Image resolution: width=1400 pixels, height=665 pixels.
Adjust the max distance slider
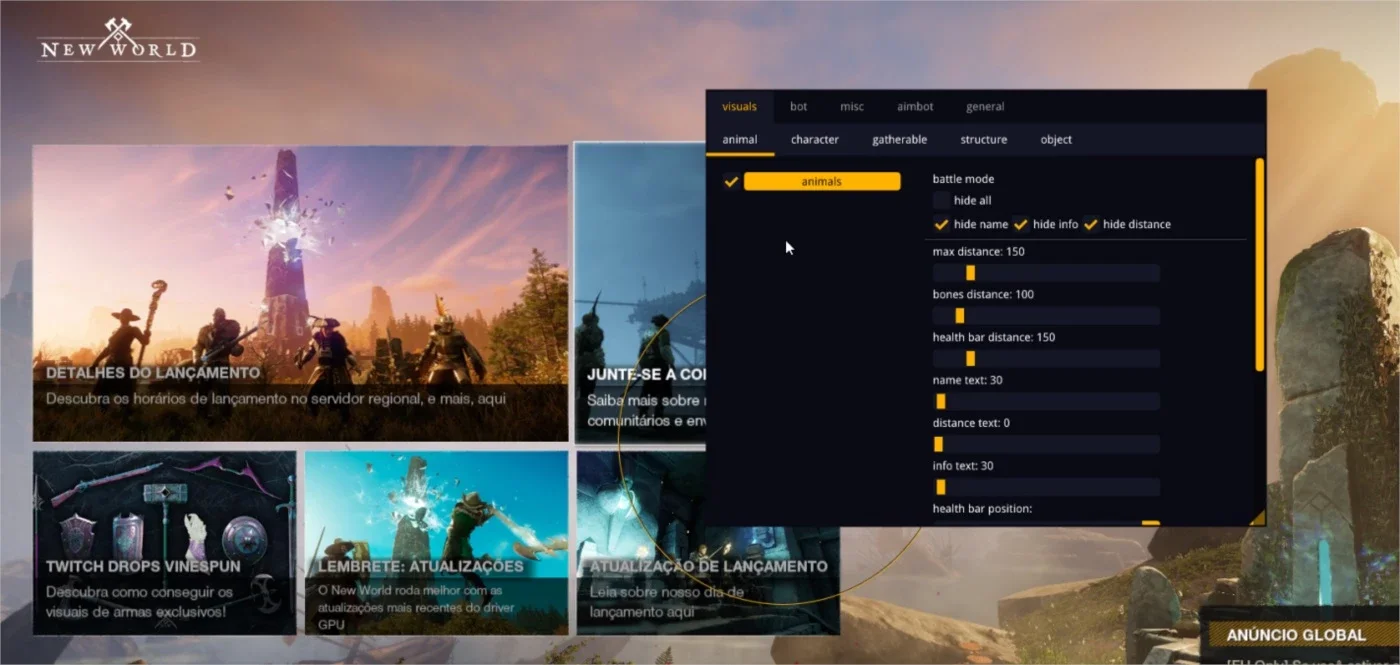tap(1046, 273)
